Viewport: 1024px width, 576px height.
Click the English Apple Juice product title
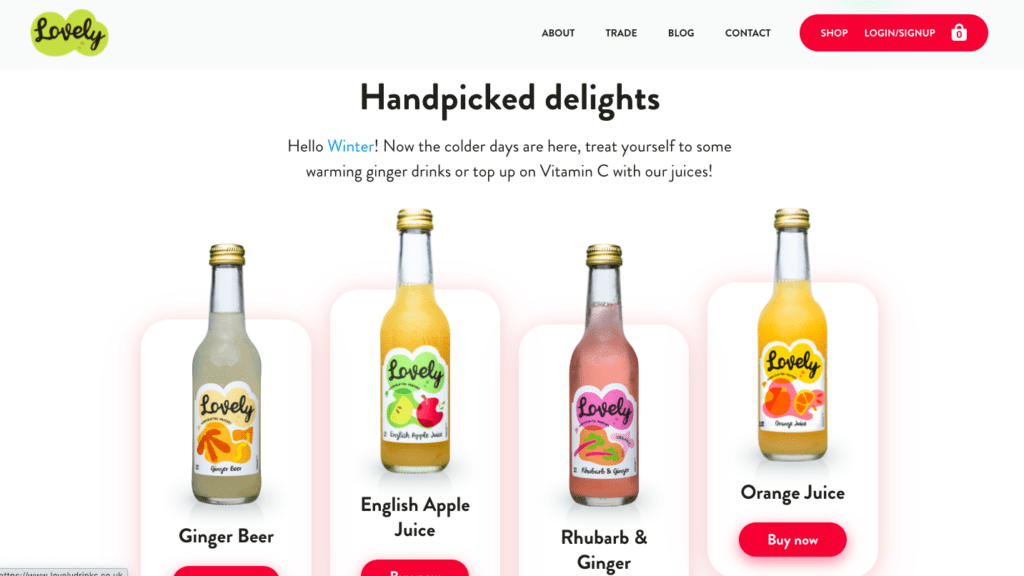coord(415,517)
